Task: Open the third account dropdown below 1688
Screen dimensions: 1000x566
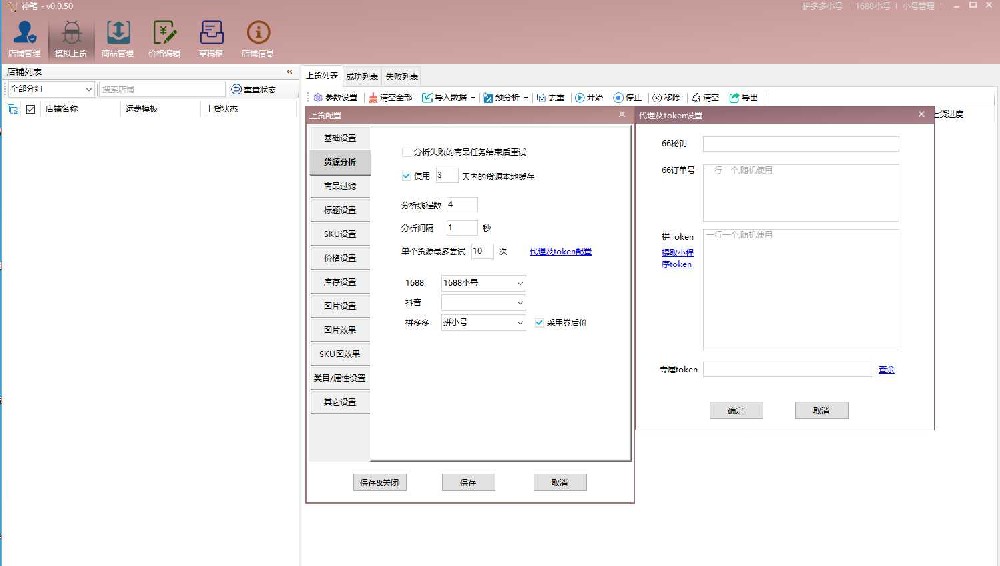Action: tap(483, 323)
